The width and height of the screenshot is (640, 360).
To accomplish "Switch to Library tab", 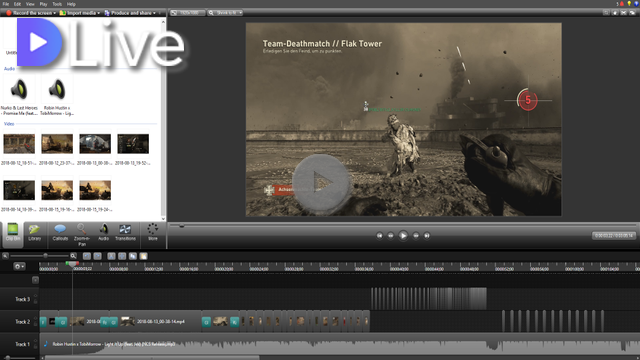I will [35, 233].
